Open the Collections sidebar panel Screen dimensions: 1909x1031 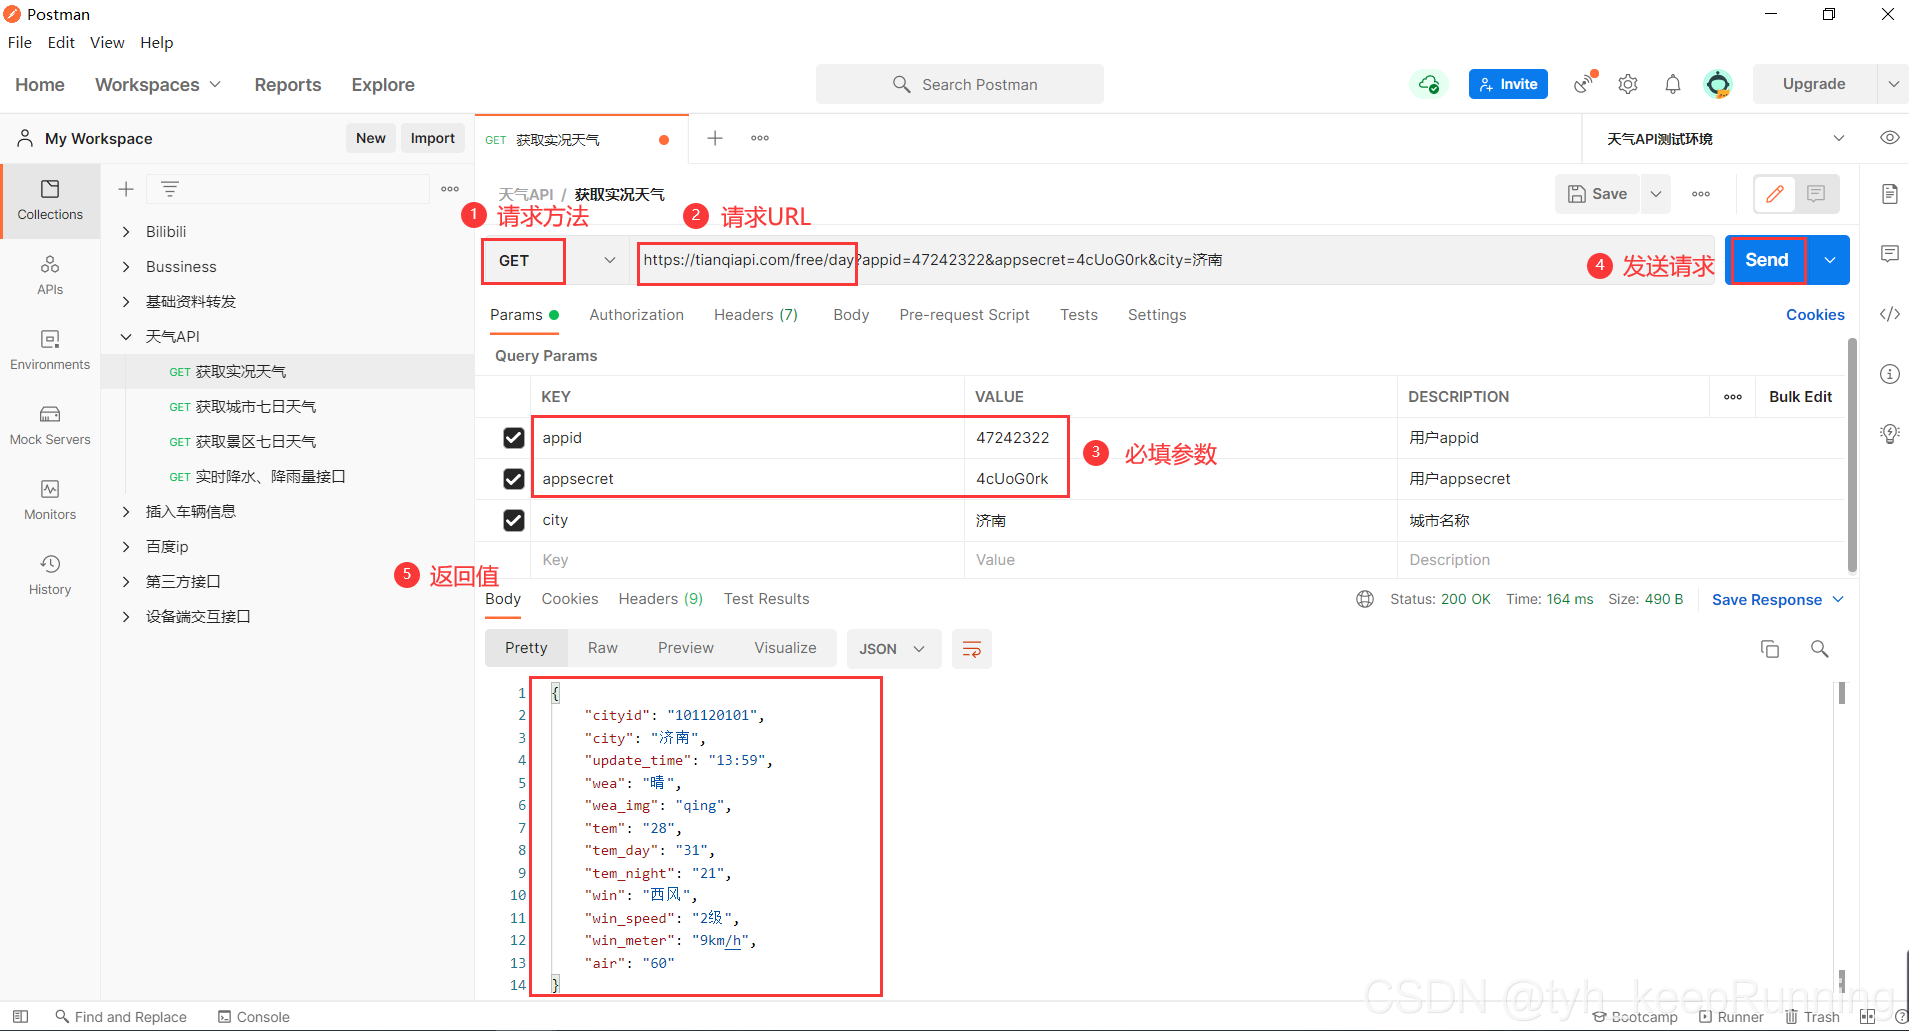(50, 200)
